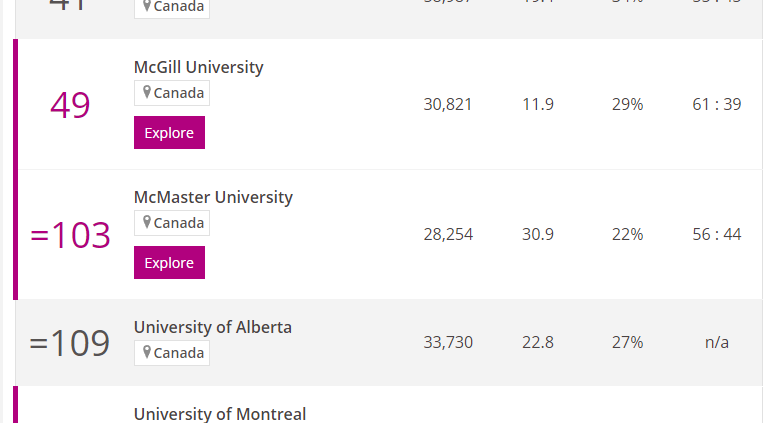Screen dimensions: 769x423
Task: Click the rank 49 number
Action: (70, 105)
